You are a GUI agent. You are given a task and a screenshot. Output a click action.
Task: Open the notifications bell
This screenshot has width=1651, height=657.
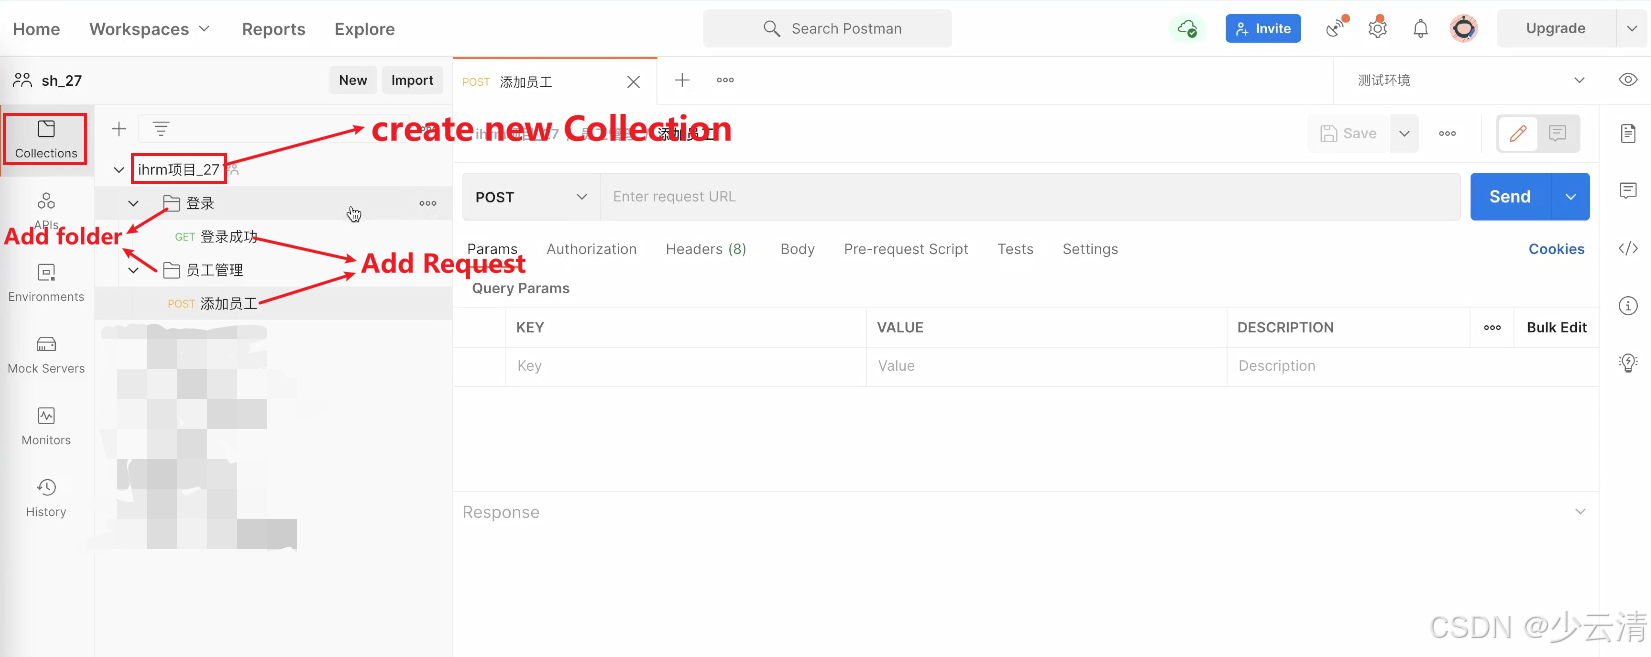[1420, 29]
